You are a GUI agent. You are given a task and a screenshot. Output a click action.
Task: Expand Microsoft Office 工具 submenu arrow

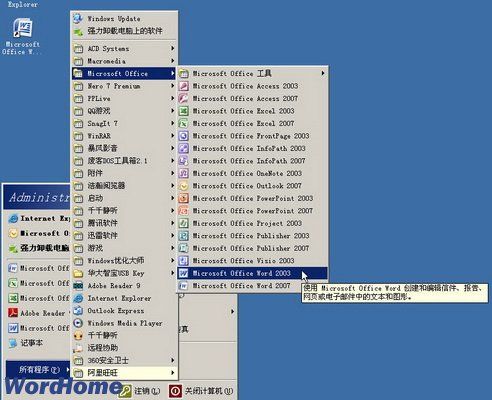(323, 73)
